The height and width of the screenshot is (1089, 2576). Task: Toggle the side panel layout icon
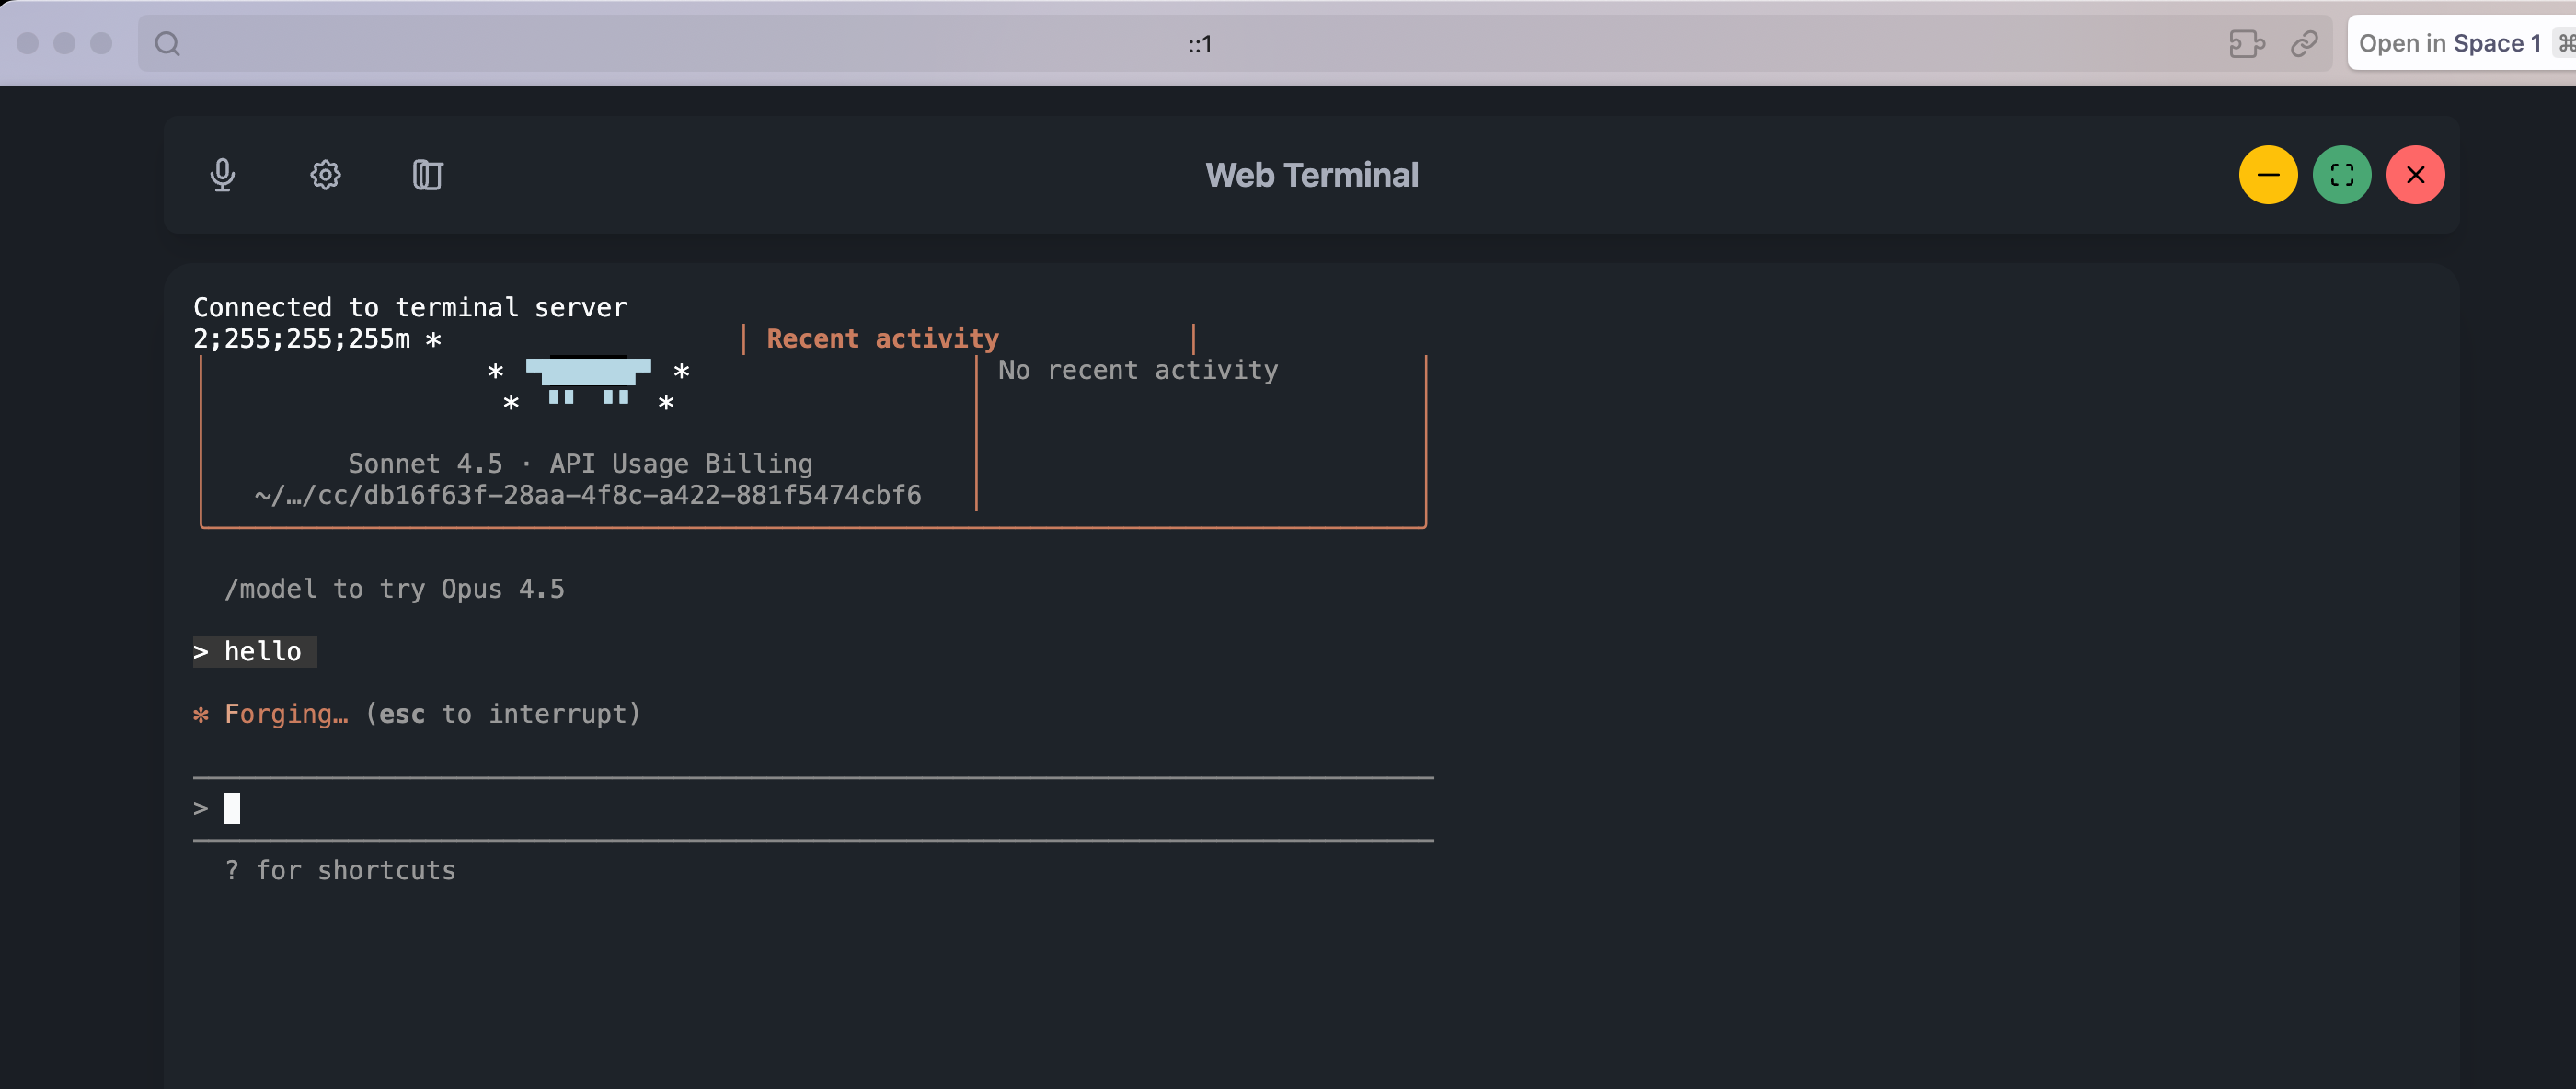click(427, 175)
